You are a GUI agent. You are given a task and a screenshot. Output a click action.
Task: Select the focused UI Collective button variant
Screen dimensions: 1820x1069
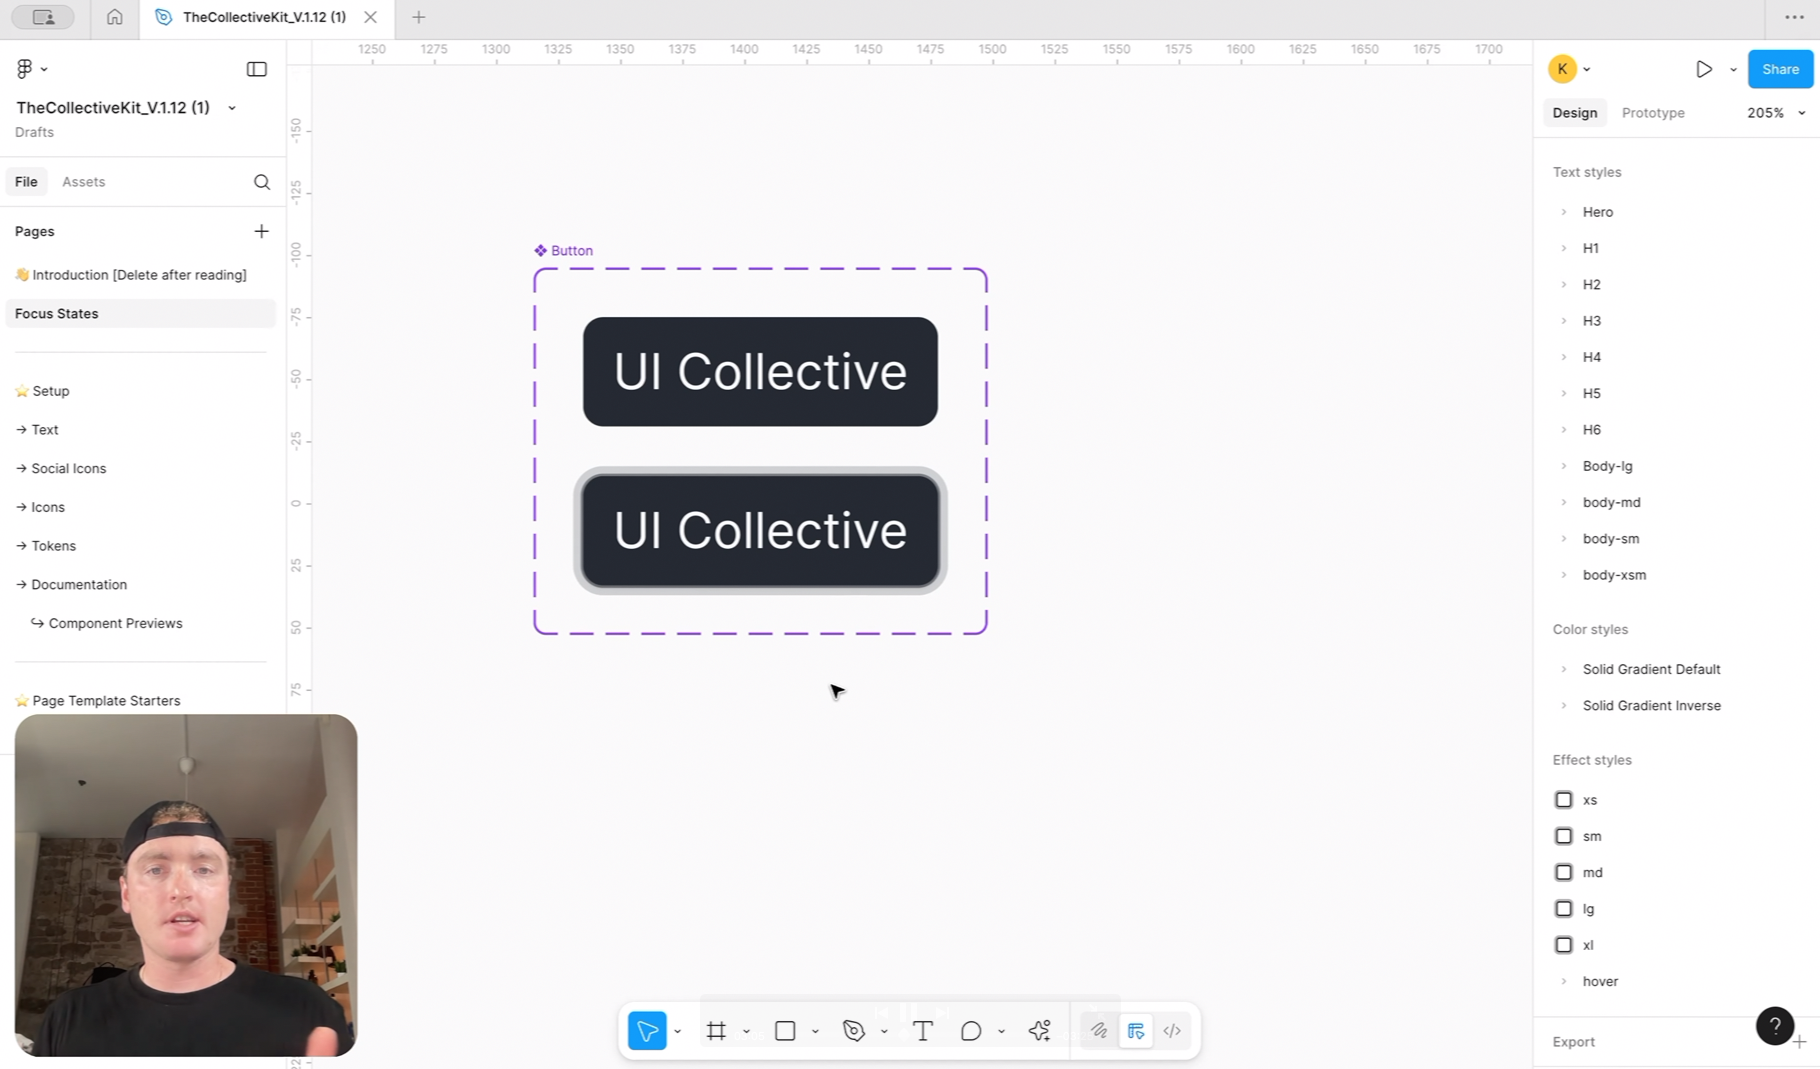click(x=760, y=531)
